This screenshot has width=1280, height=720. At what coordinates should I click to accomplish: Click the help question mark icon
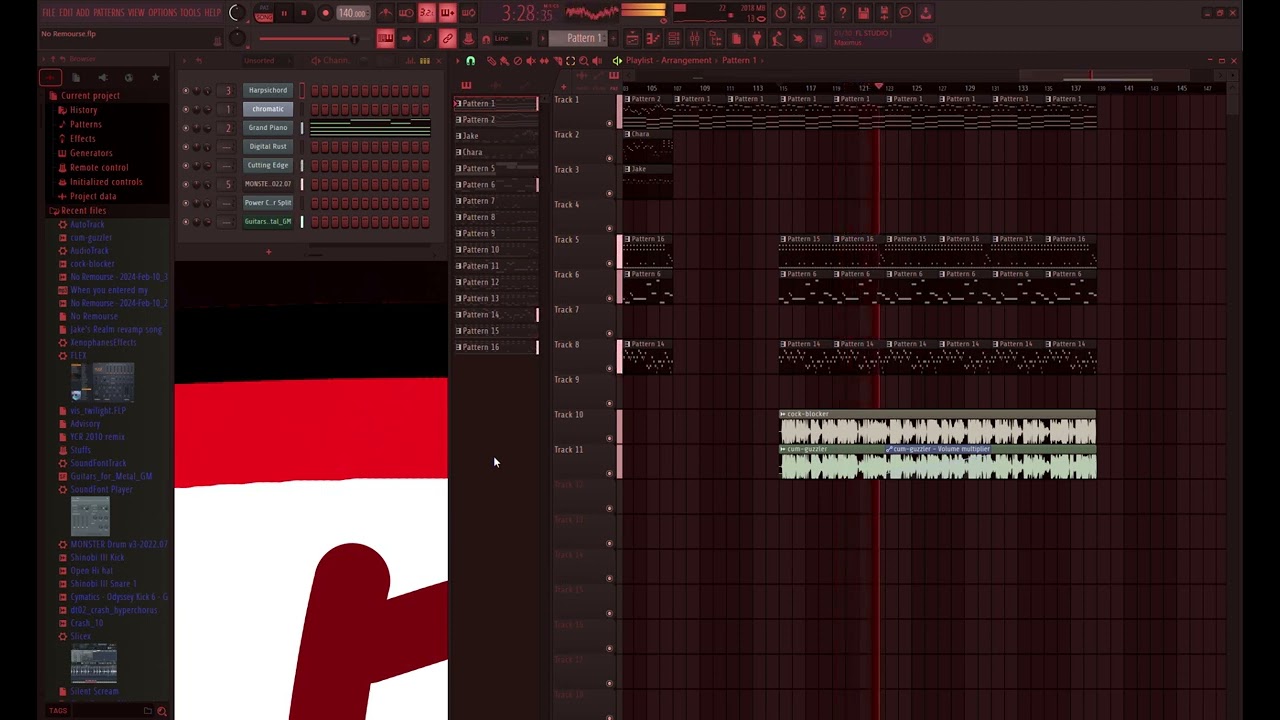point(842,13)
